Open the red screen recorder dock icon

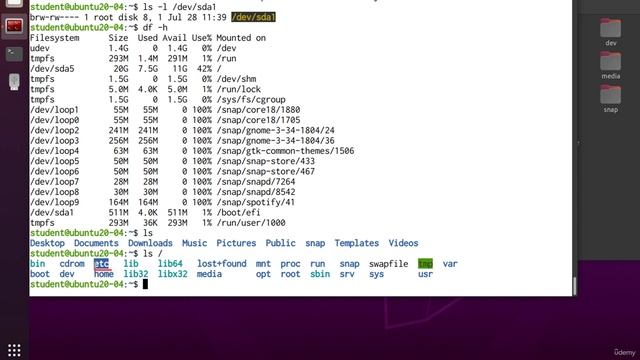(14, 27)
